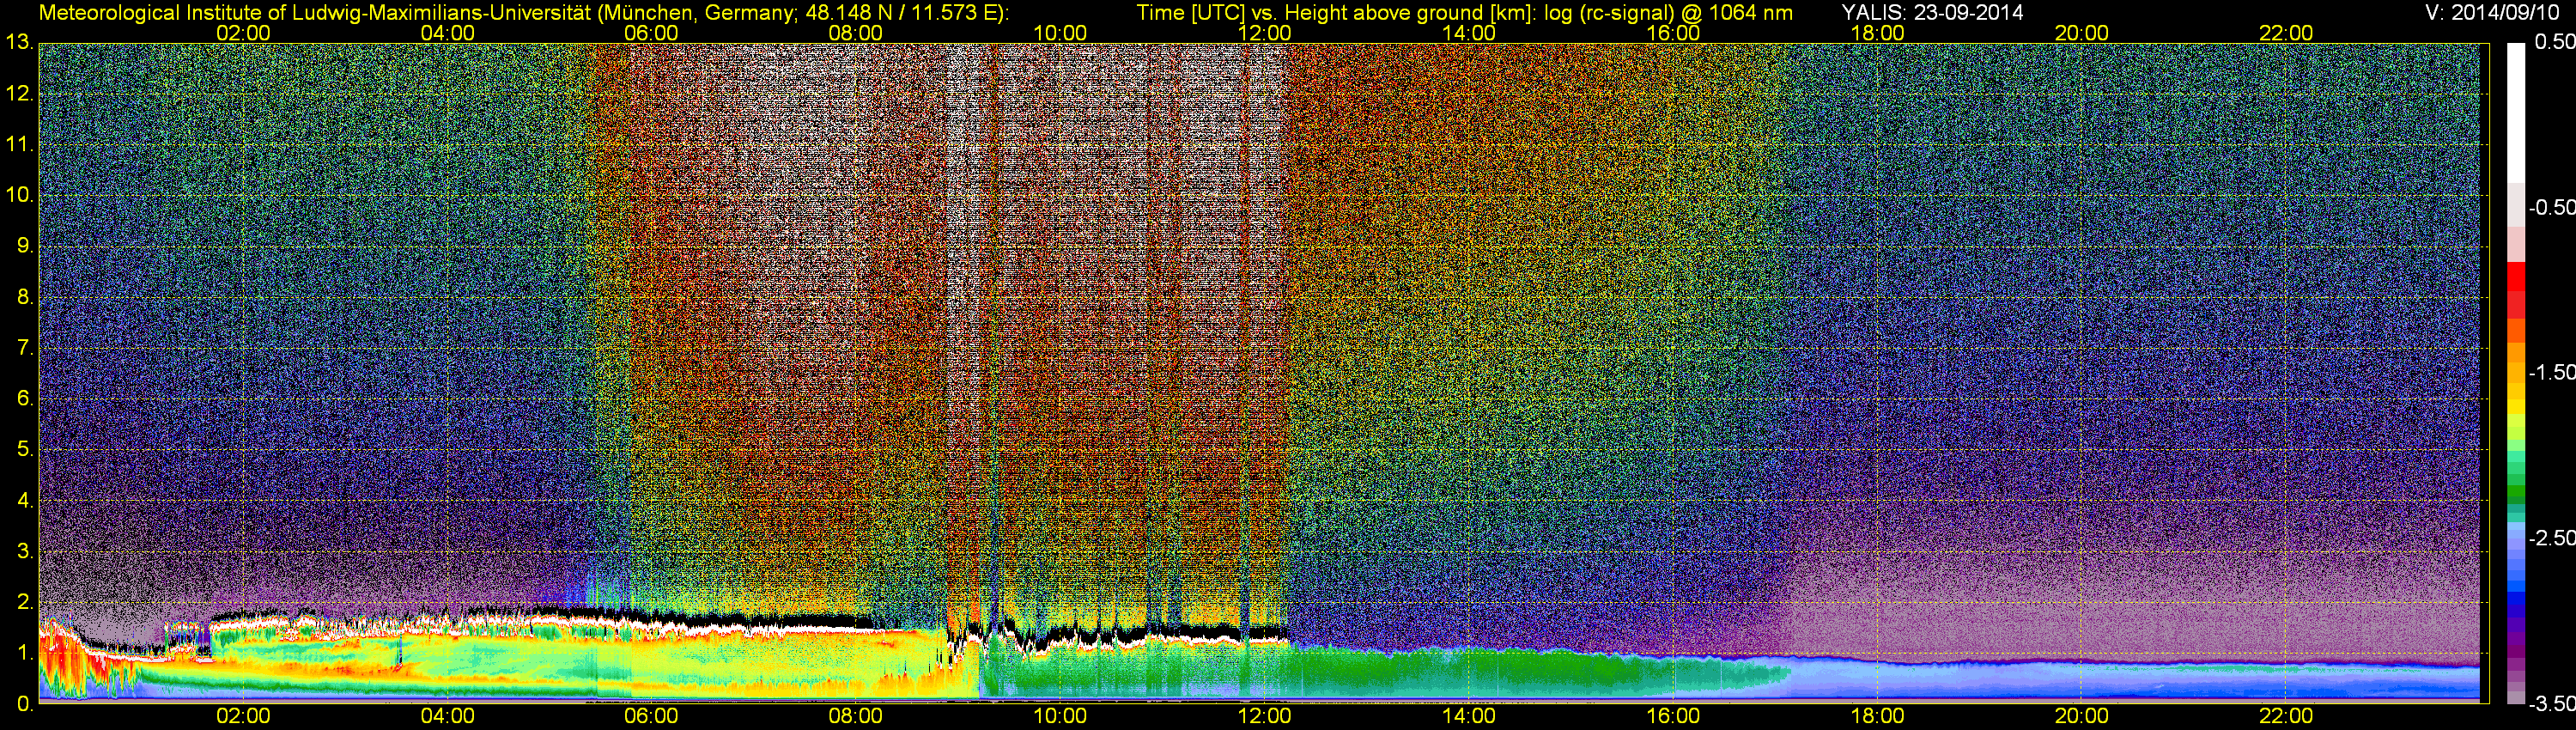2576x730 pixels.
Task: Click height axis label '2.'
Action: pos(25,602)
